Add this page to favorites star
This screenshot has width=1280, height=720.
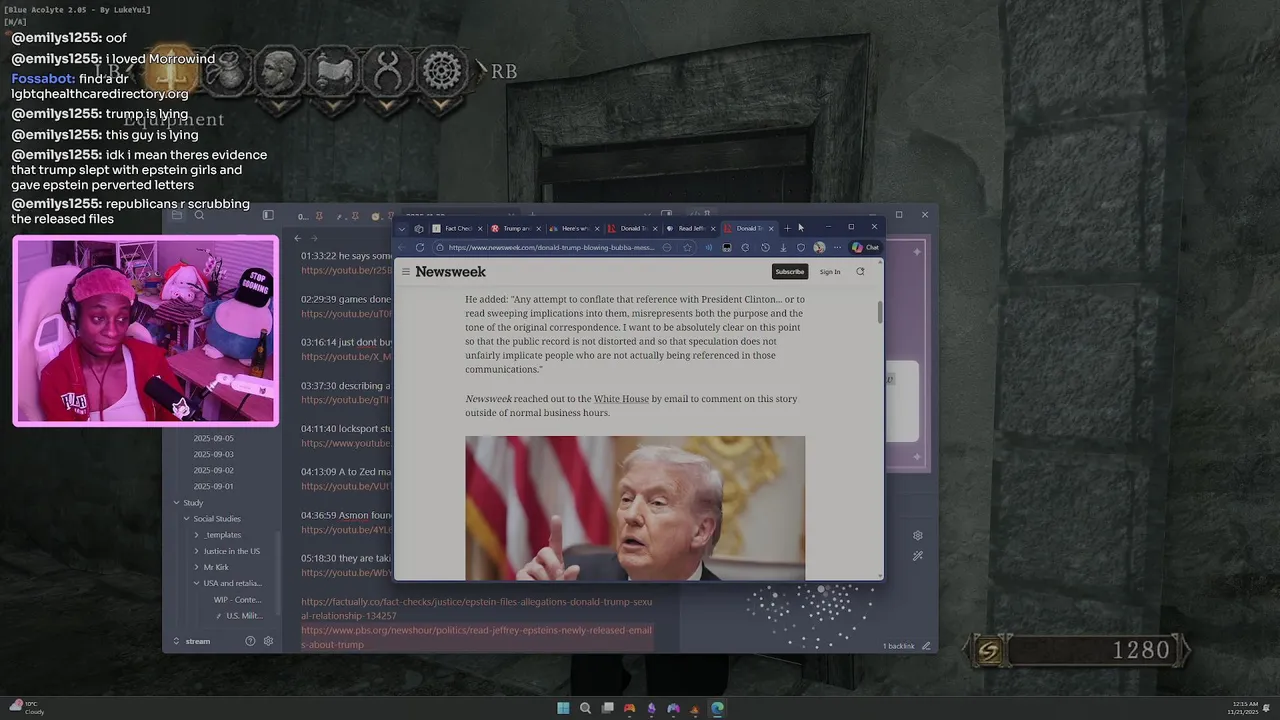coord(687,247)
